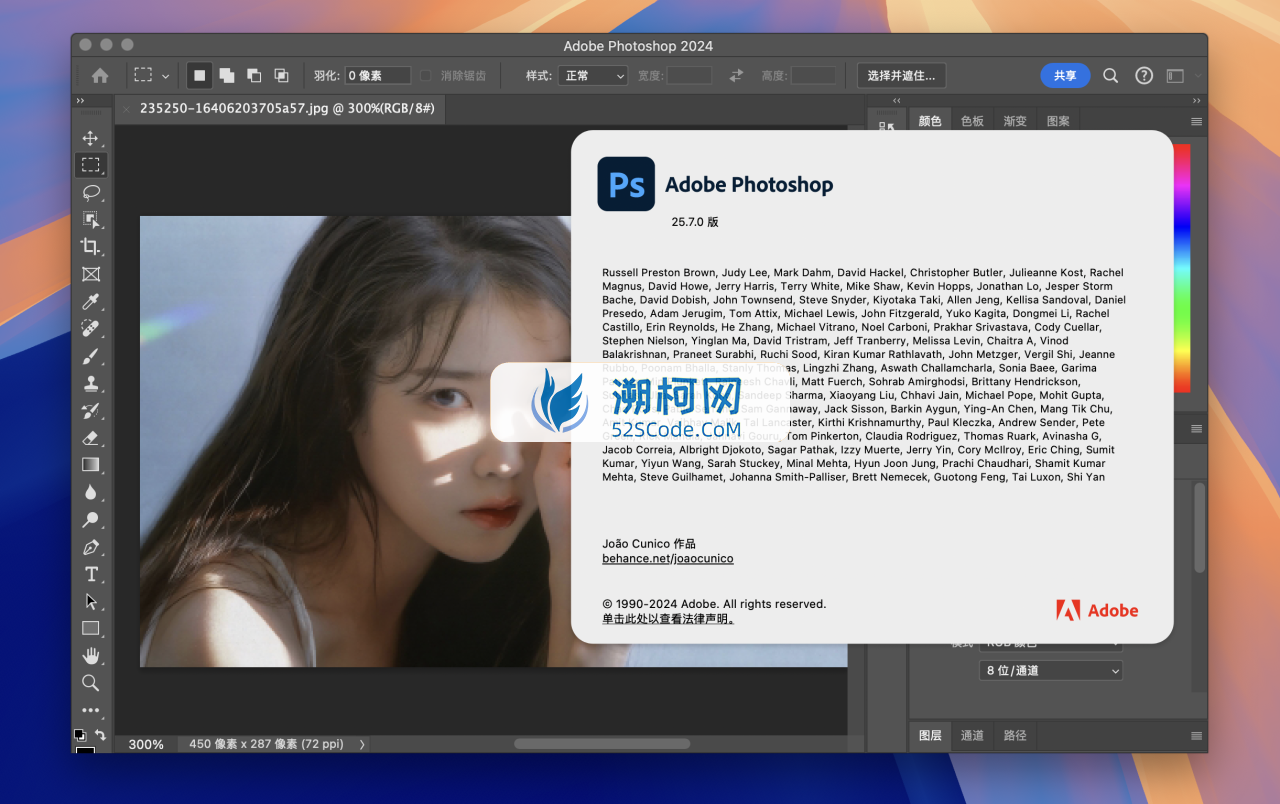The height and width of the screenshot is (804, 1280).
Task: Select the Zoom tool in toolbox
Action: coord(91,683)
